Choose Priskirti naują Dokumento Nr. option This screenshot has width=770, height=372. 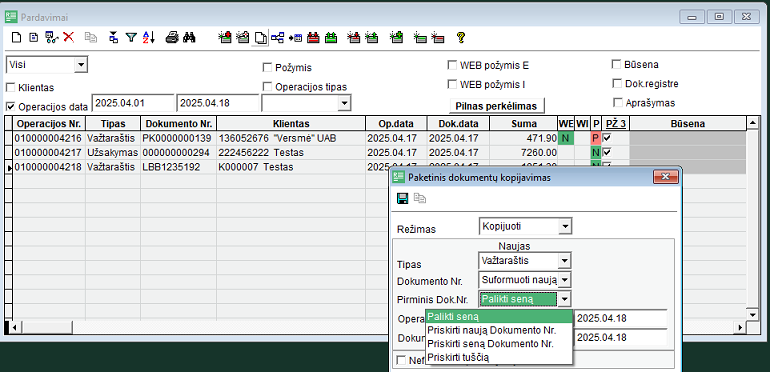[499, 330]
